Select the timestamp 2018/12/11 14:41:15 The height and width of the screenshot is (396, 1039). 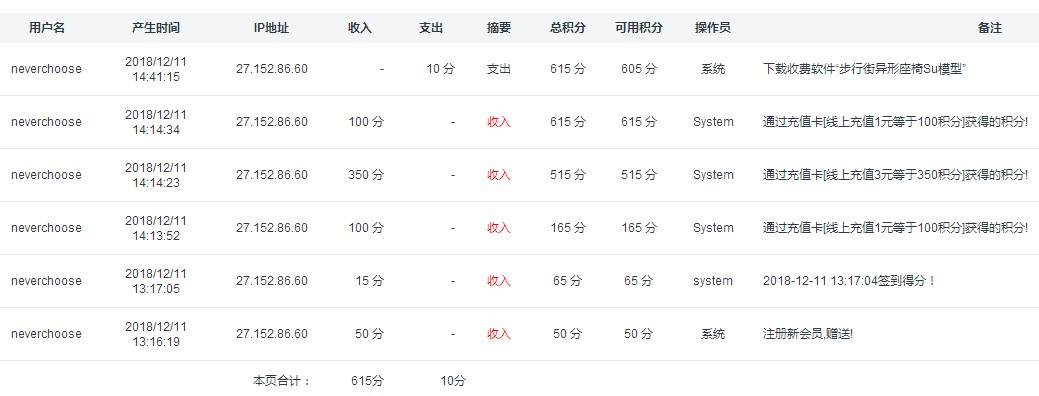pos(156,69)
